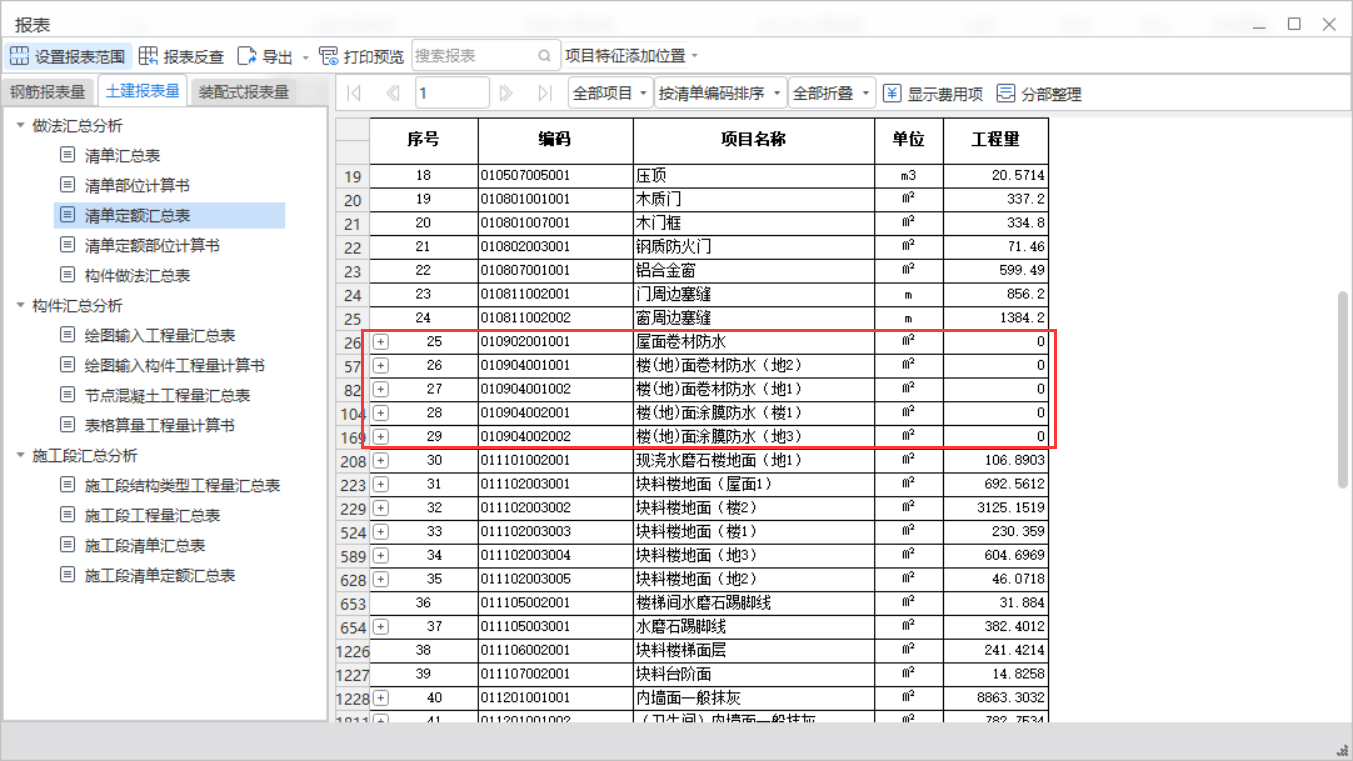Screen dimensions: 1353x761
Task: Open 节点混凝土工程量汇总表 report
Action: pyautogui.click(x=167, y=395)
